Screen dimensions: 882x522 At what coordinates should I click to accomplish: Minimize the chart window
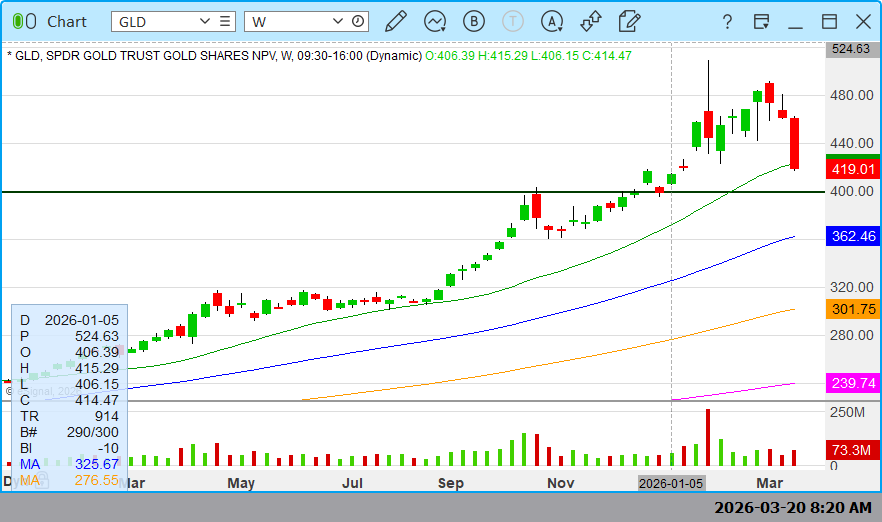tap(795, 26)
